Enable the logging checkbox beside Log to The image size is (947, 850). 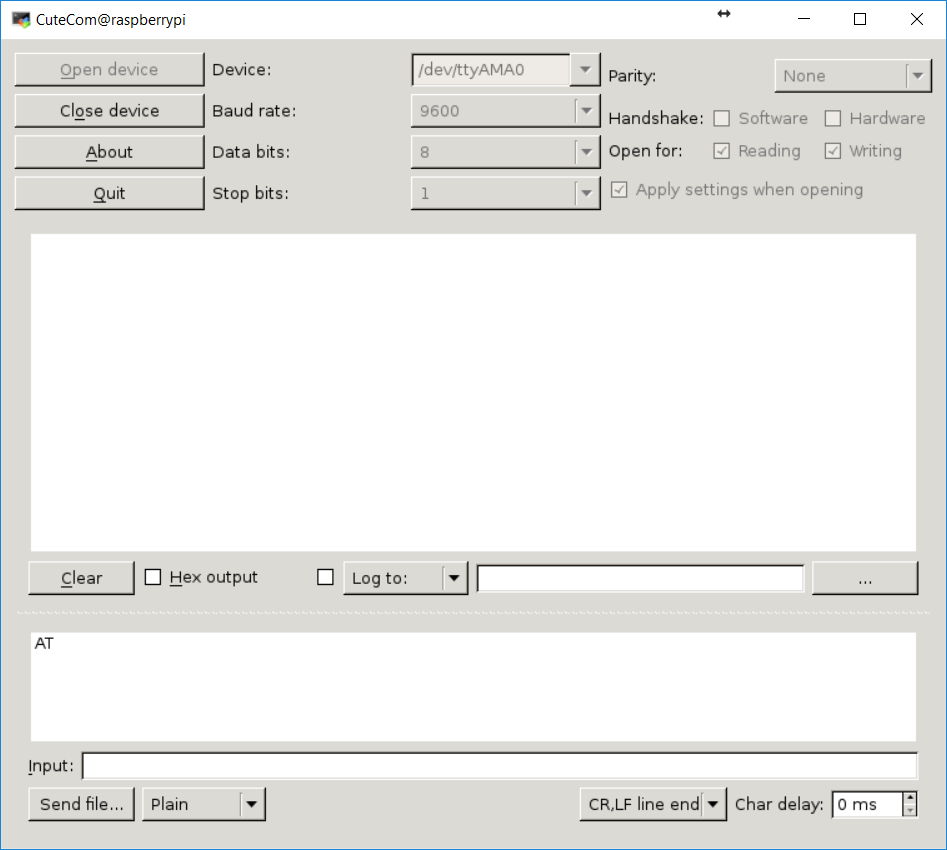pyautogui.click(x=325, y=578)
